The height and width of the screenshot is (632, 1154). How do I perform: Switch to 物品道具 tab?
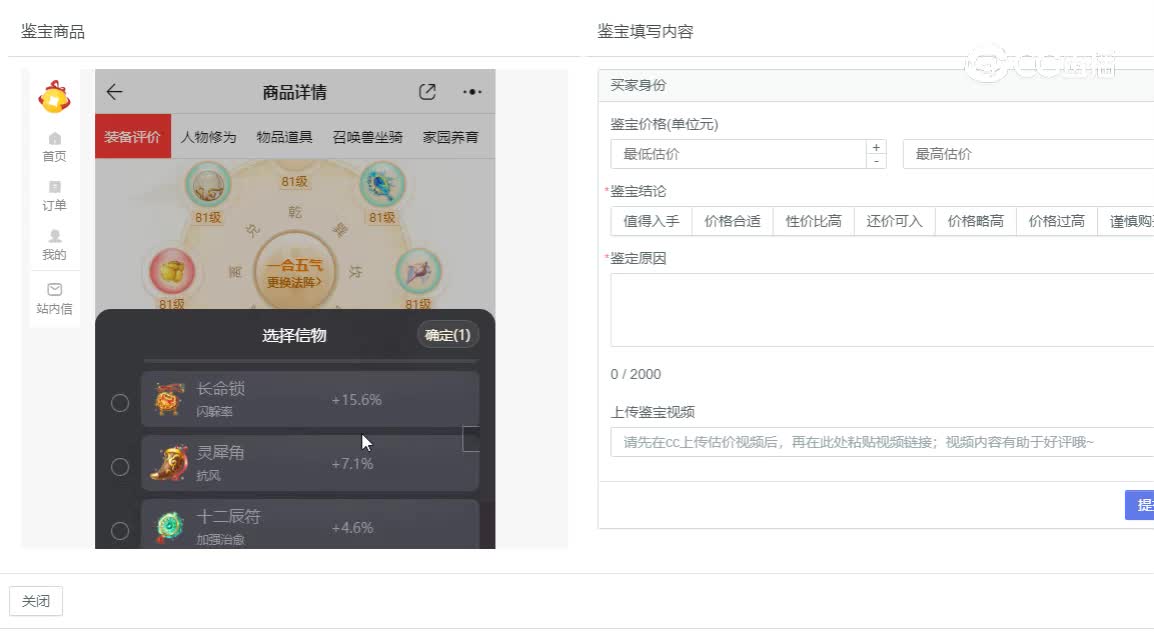pyautogui.click(x=284, y=137)
